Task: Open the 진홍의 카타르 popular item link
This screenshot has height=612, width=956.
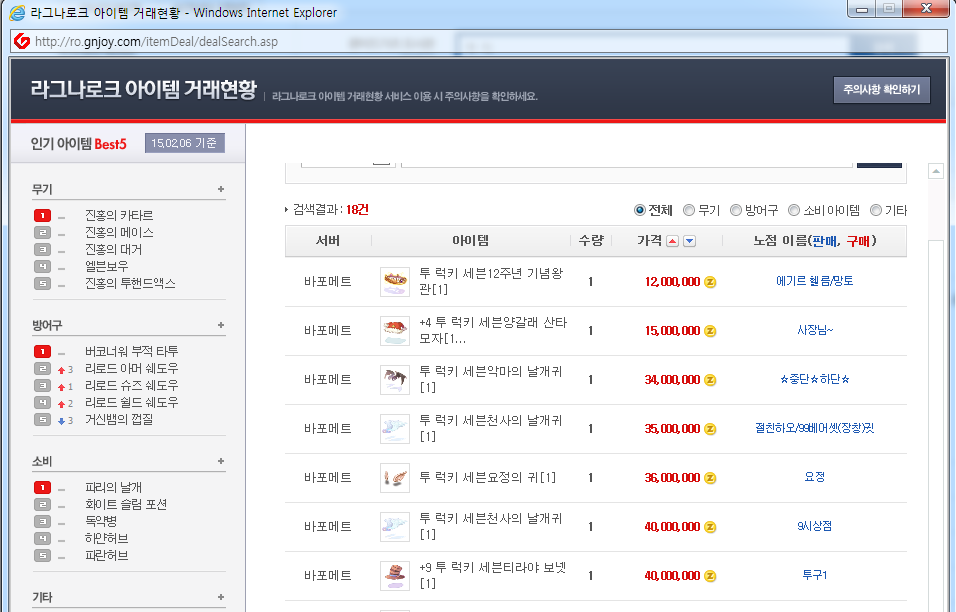Action: coord(119,215)
